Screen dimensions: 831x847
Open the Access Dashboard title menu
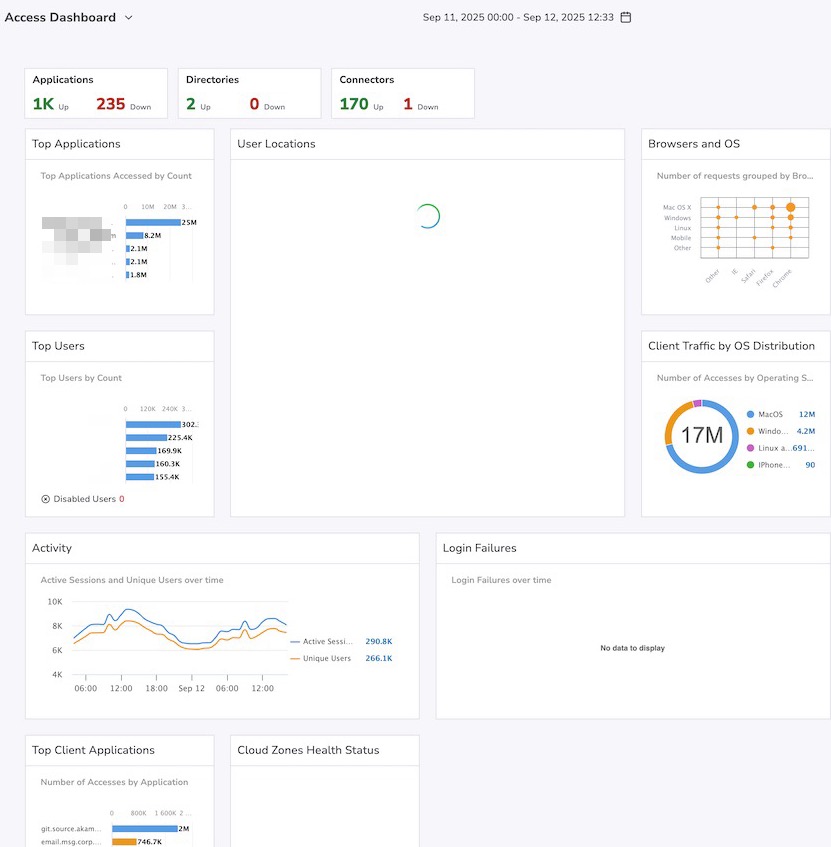(x=60, y=18)
